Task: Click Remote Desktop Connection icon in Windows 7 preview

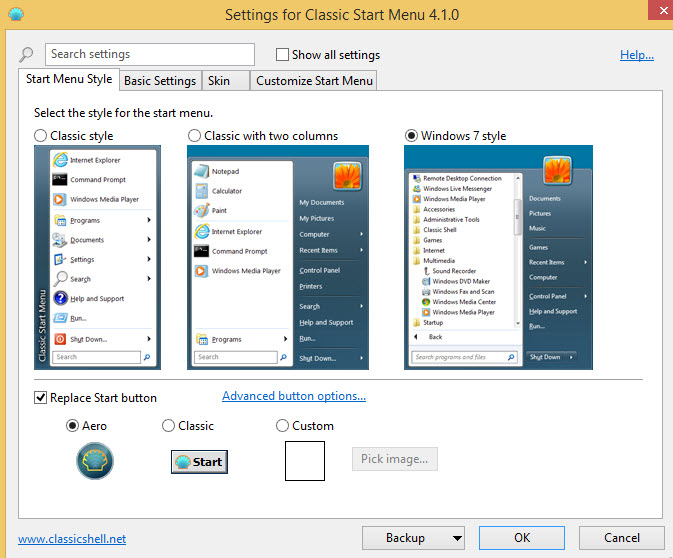Action: [x=416, y=178]
